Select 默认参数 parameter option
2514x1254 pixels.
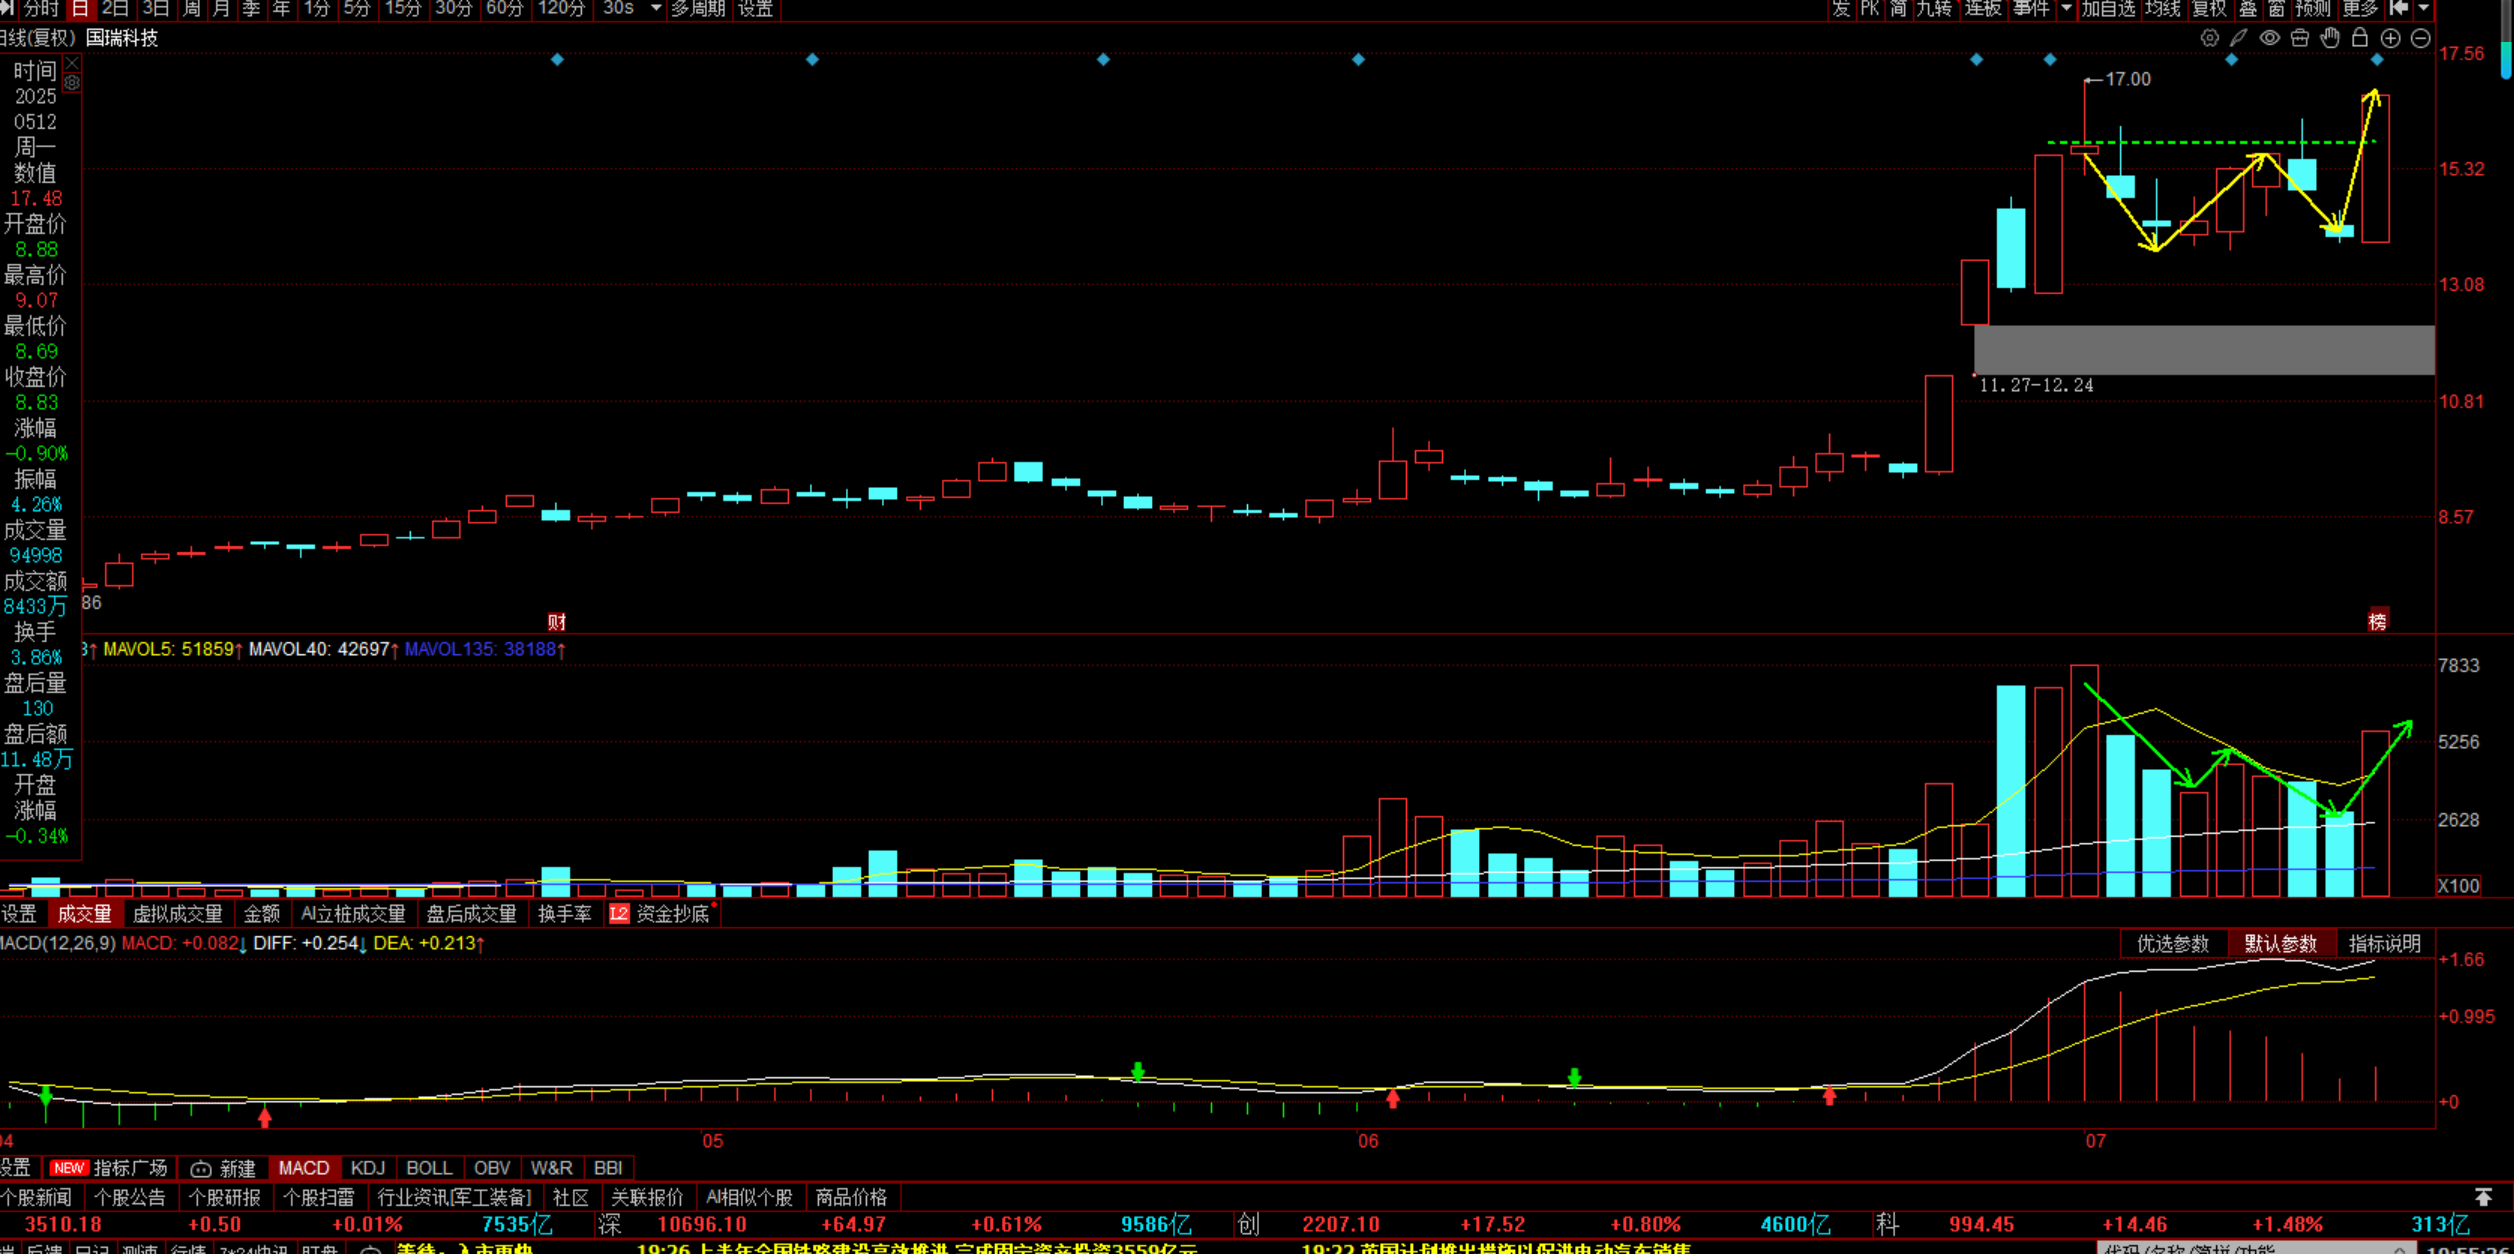2280,943
